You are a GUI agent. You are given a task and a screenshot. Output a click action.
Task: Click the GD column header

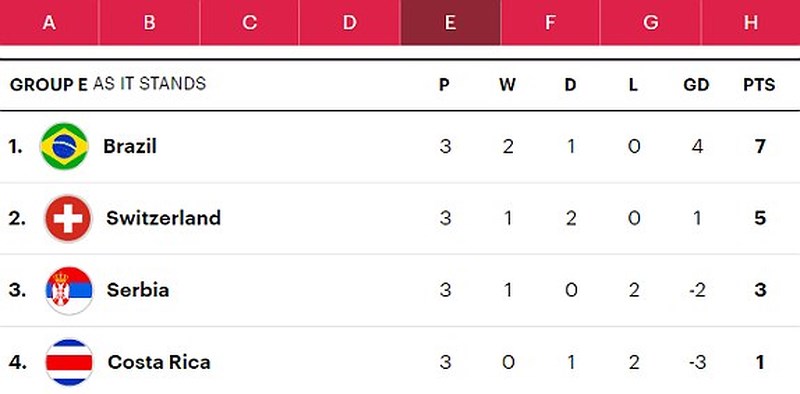(x=696, y=85)
